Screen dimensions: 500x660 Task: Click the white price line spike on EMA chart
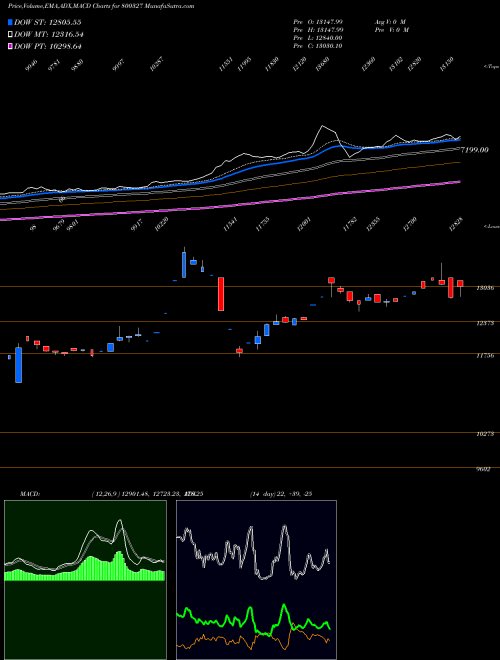322,126
